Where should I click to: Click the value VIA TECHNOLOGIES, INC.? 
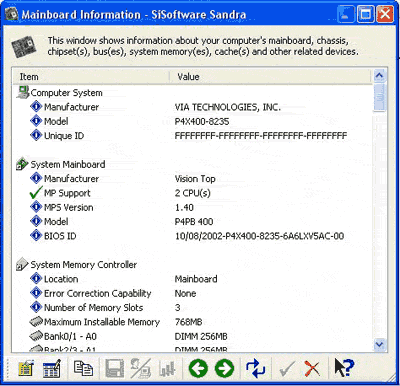228,107
